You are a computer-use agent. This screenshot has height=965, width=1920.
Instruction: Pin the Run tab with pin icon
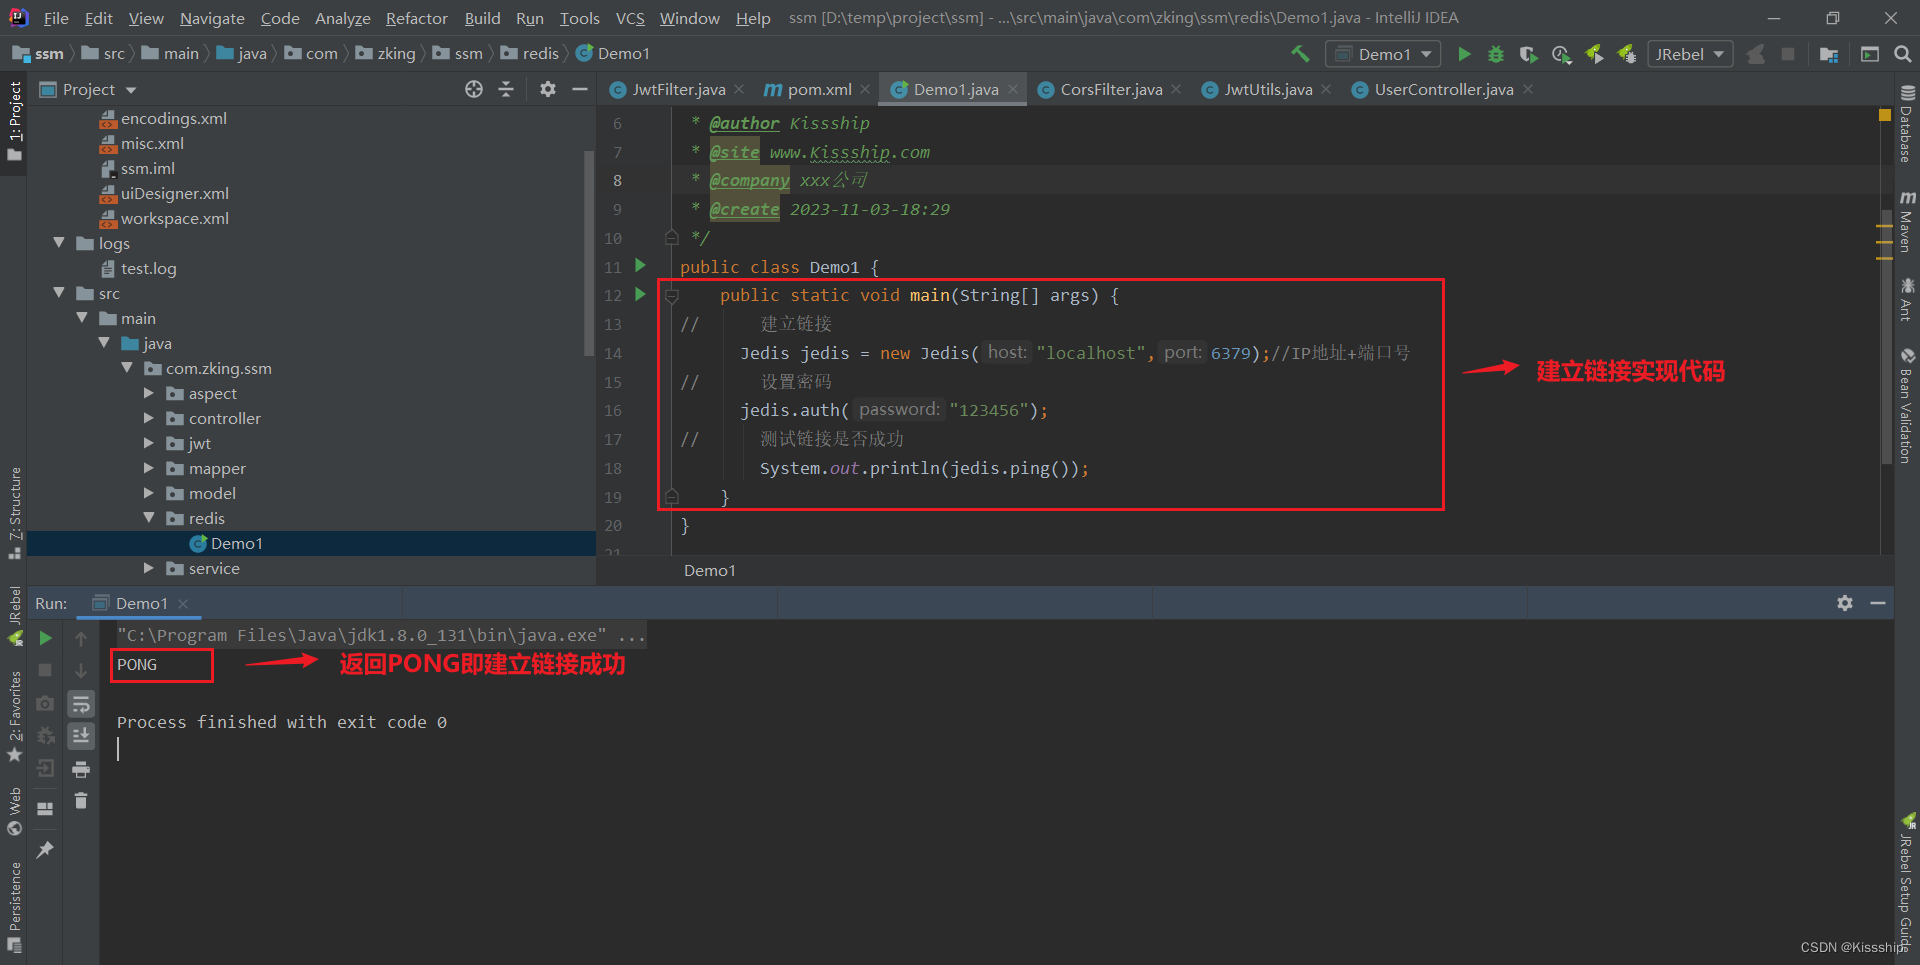click(x=45, y=850)
